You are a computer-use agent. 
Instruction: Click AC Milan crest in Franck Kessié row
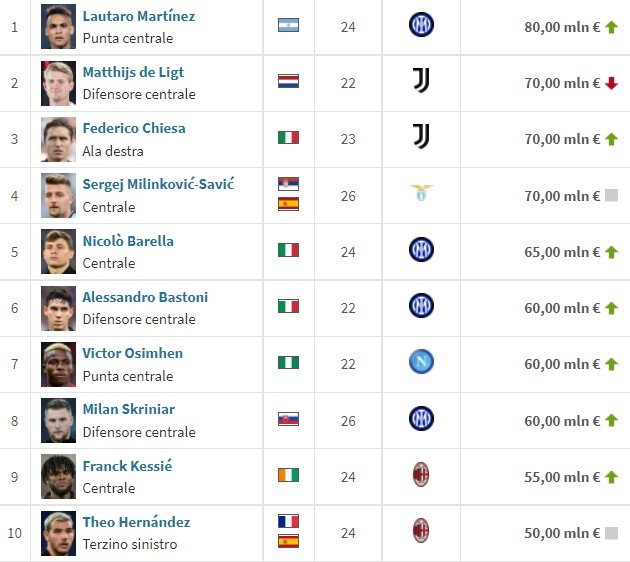(421, 474)
